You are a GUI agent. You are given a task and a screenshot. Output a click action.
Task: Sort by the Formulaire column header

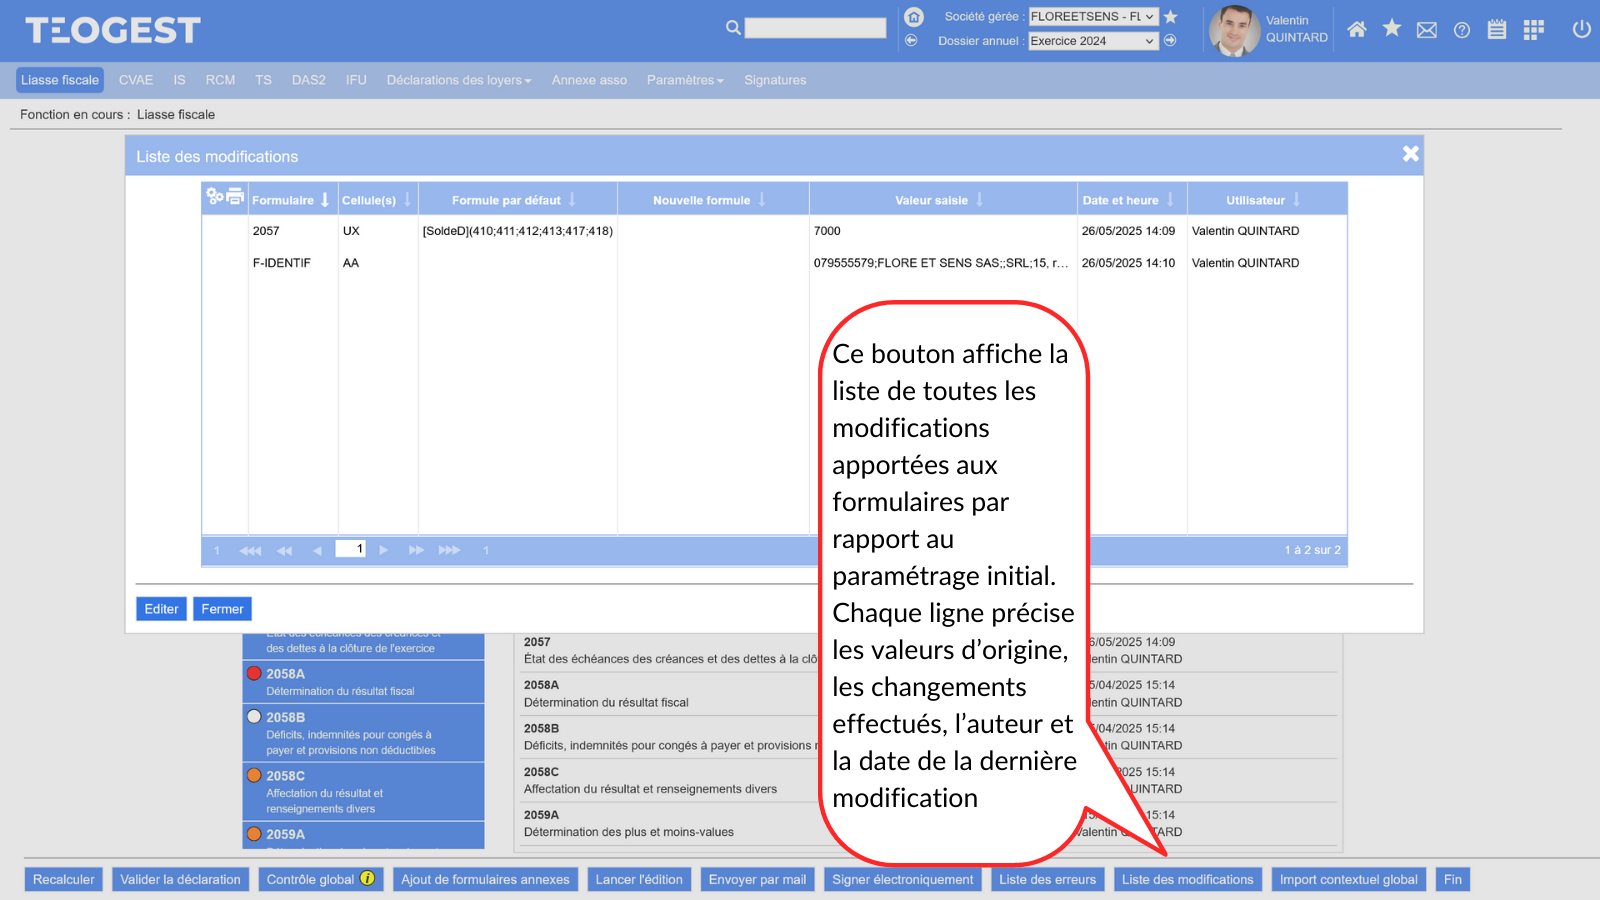283,200
